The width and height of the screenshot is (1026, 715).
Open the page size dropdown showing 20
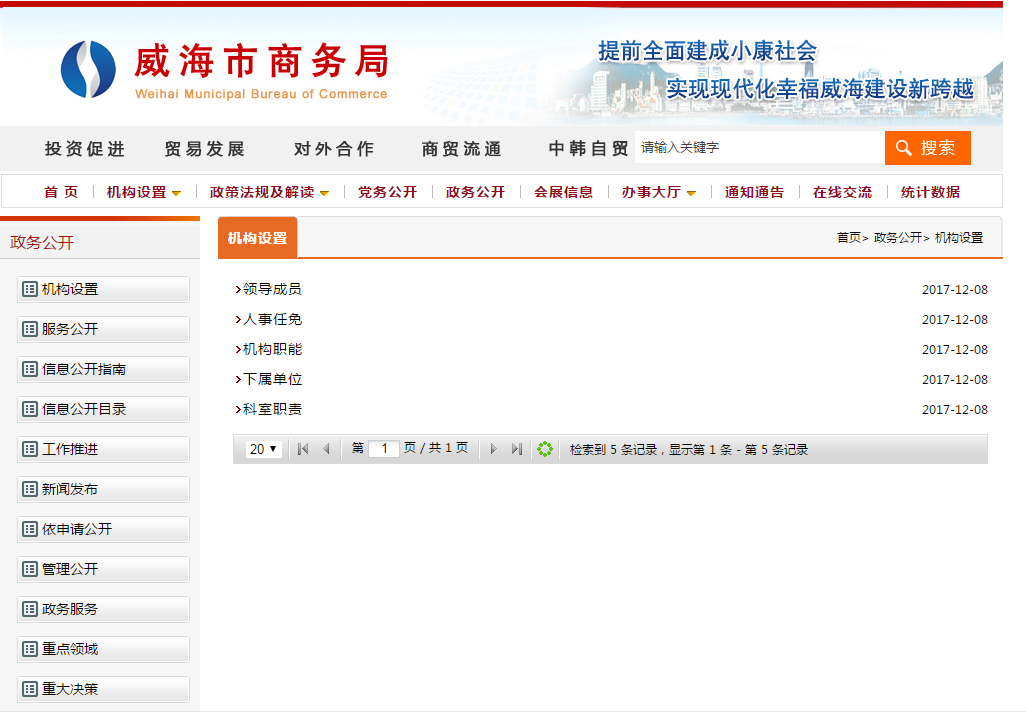tap(263, 450)
